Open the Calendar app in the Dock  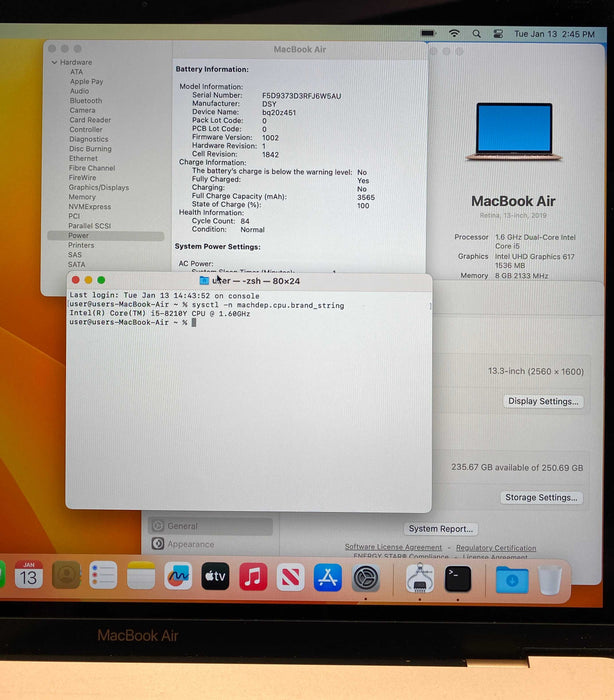(29, 575)
